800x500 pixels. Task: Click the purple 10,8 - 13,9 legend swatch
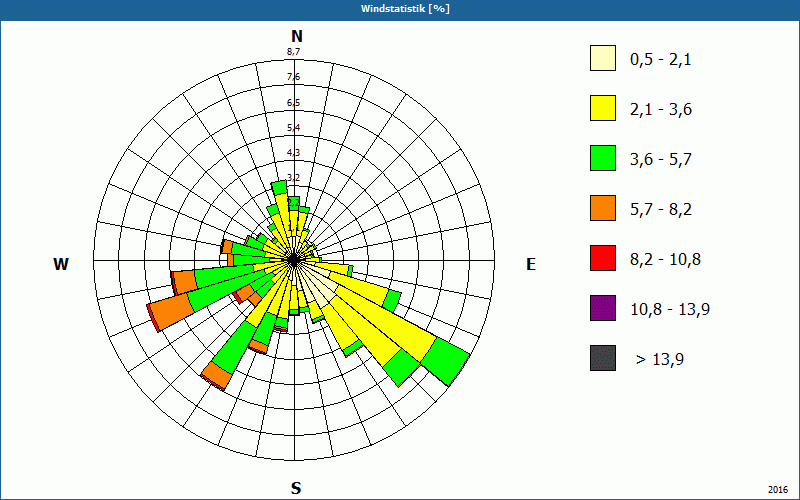pyautogui.click(x=603, y=308)
